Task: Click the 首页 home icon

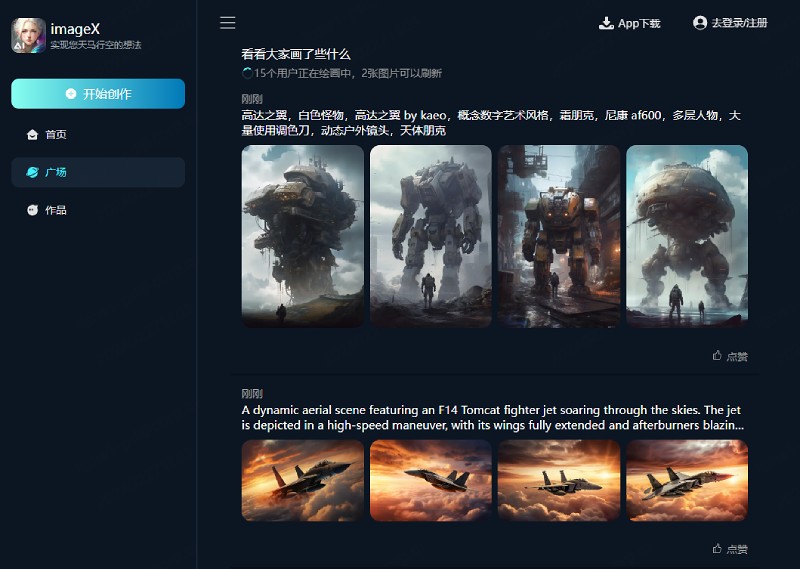Action: pyautogui.click(x=33, y=135)
